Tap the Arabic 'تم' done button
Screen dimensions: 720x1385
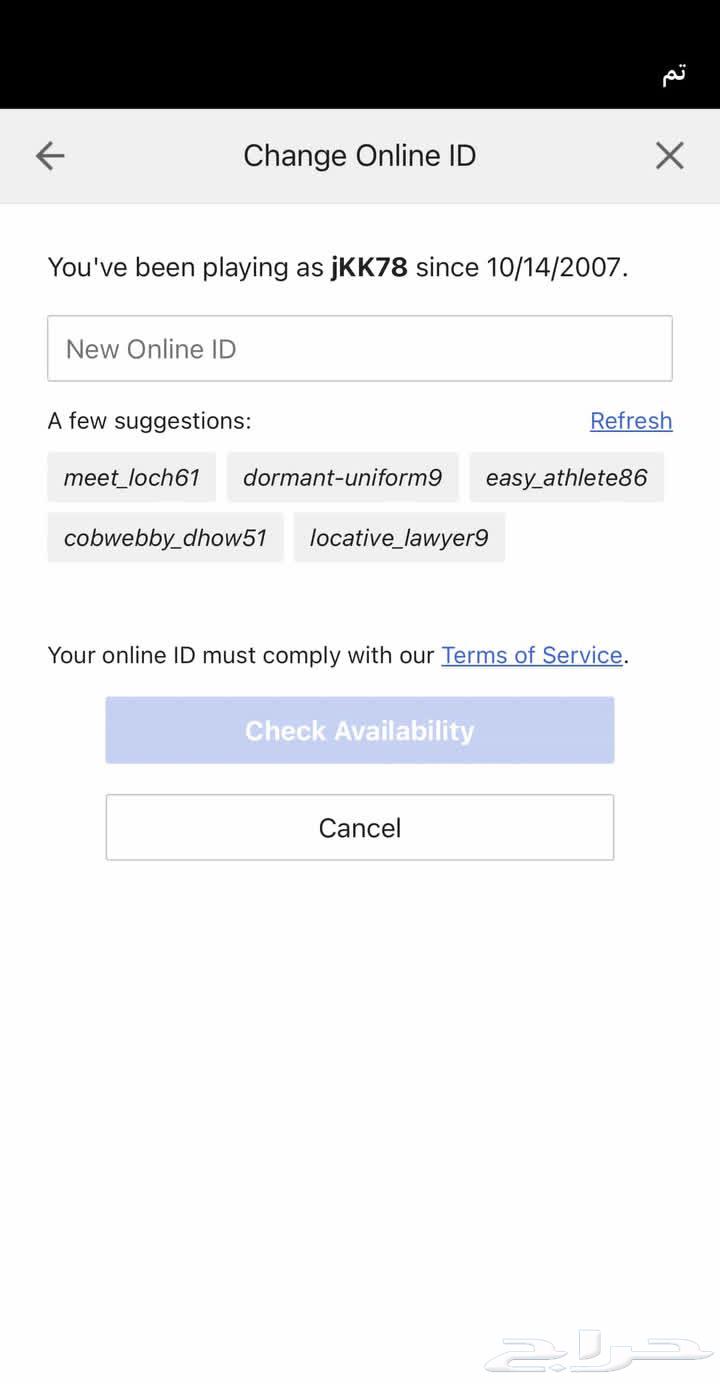(x=674, y=75)
